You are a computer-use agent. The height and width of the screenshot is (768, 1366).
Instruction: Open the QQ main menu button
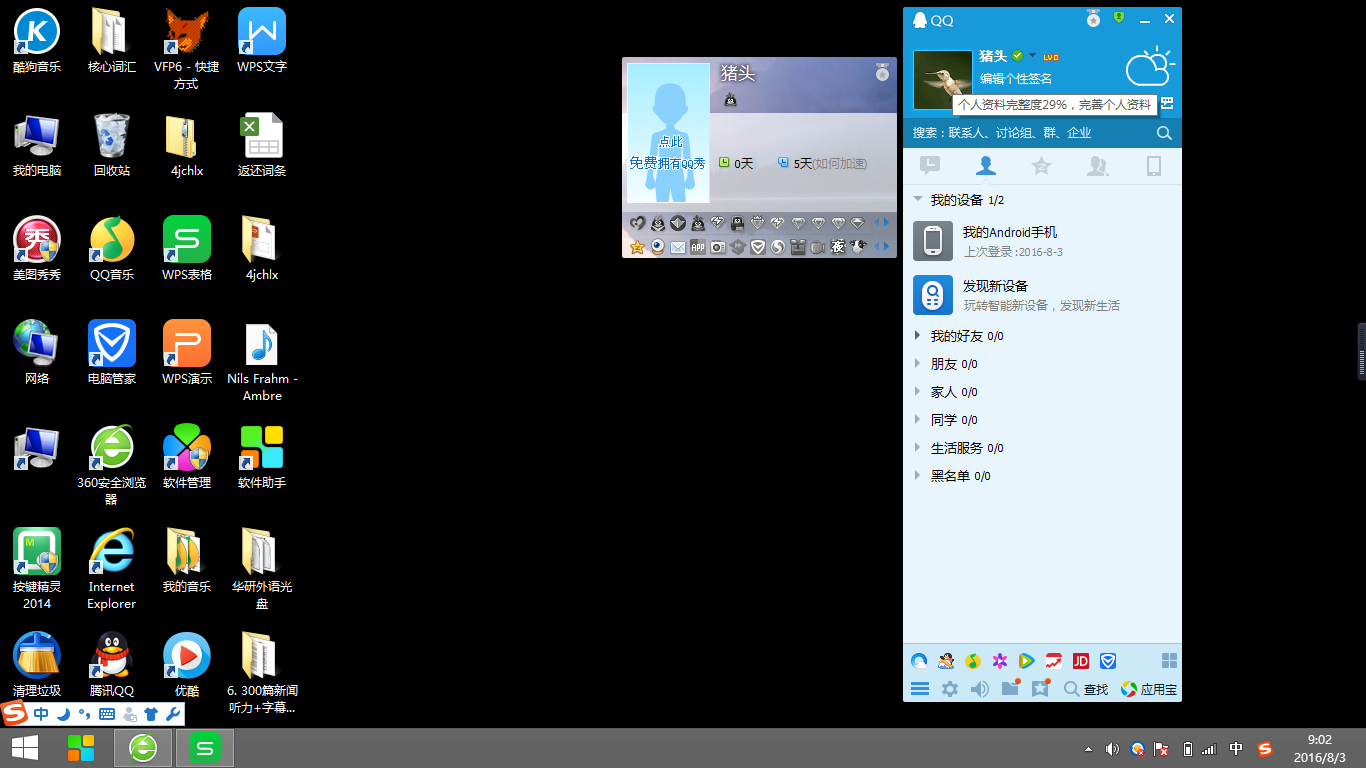920,689
